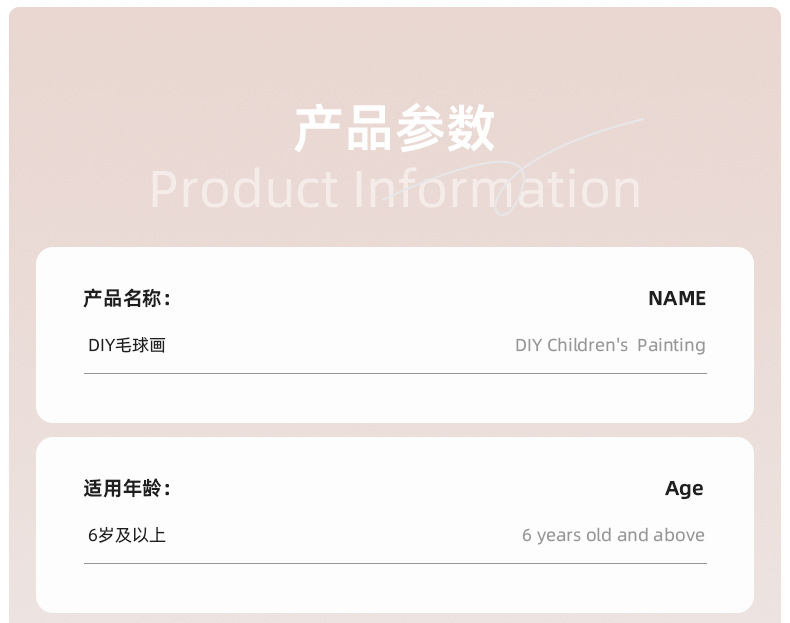Click the divider line under 6岁及以上

[395, 563]
